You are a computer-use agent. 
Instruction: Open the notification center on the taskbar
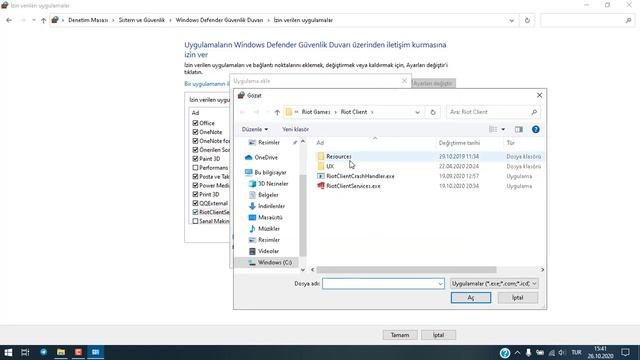click(625, 352)
